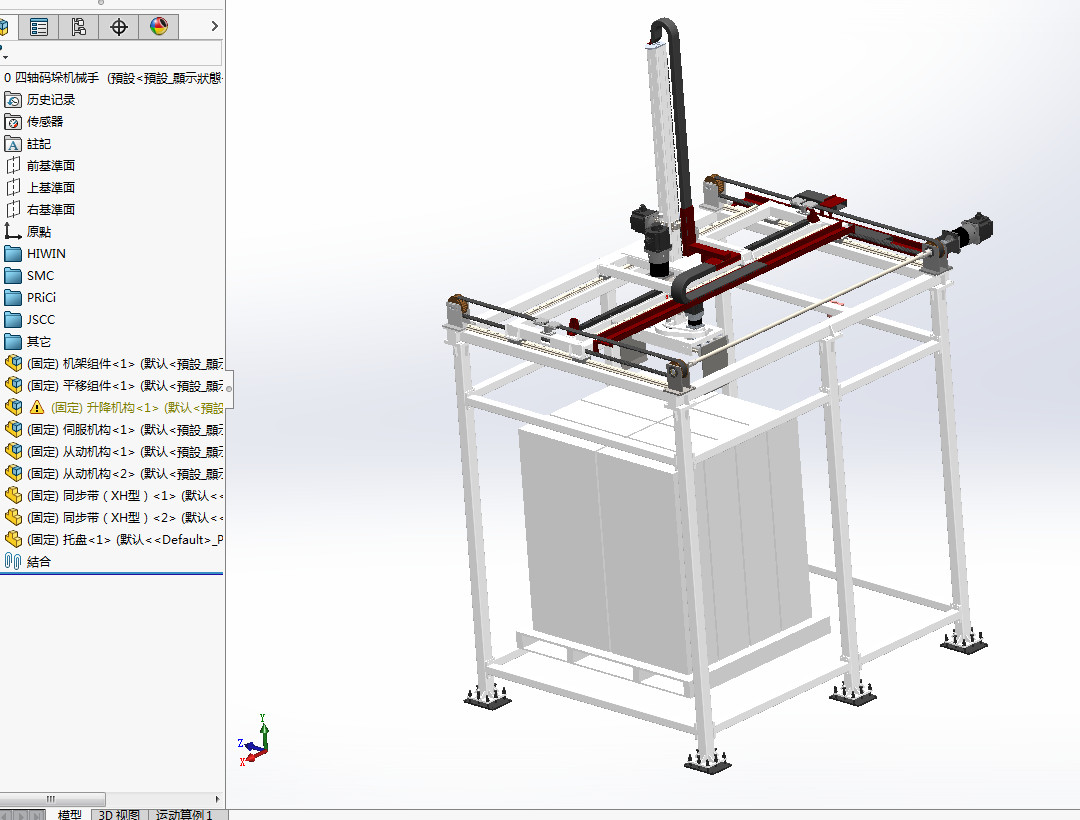Select the (固定) 平移组件<1> row text
The image size is (1080, 820).
point(125,386)
